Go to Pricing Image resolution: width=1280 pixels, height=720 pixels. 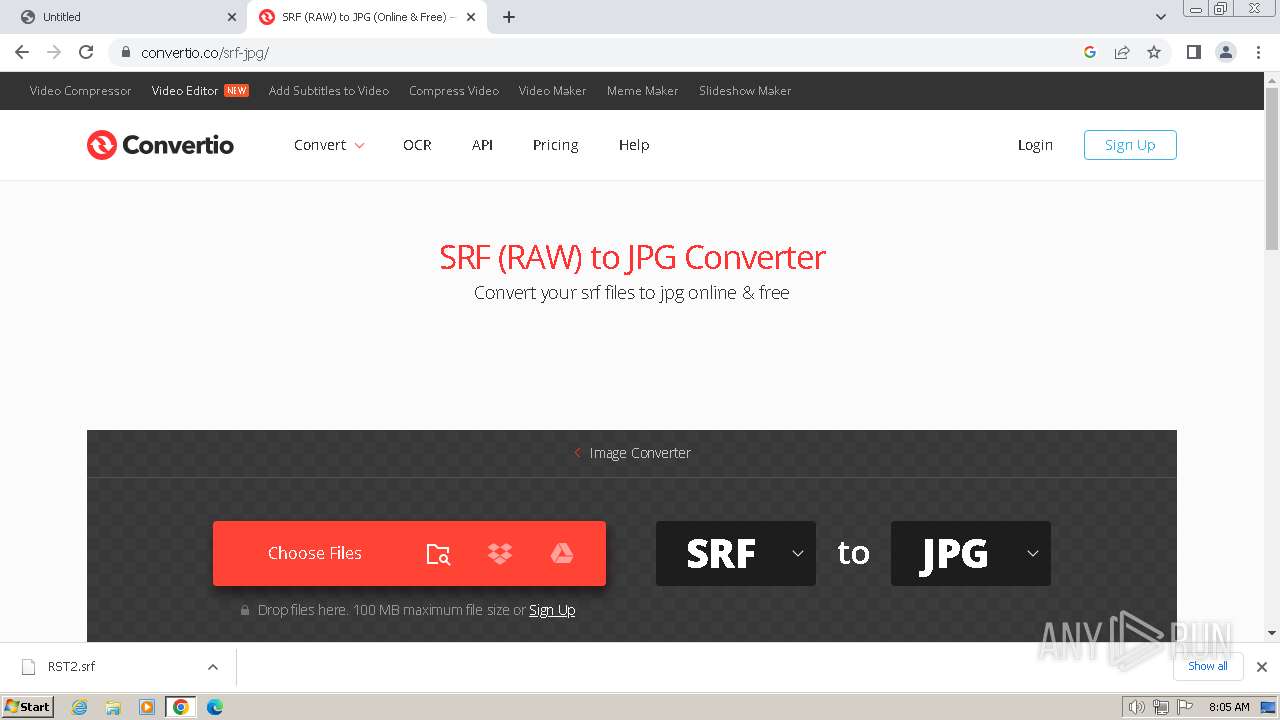pos(555,145)
